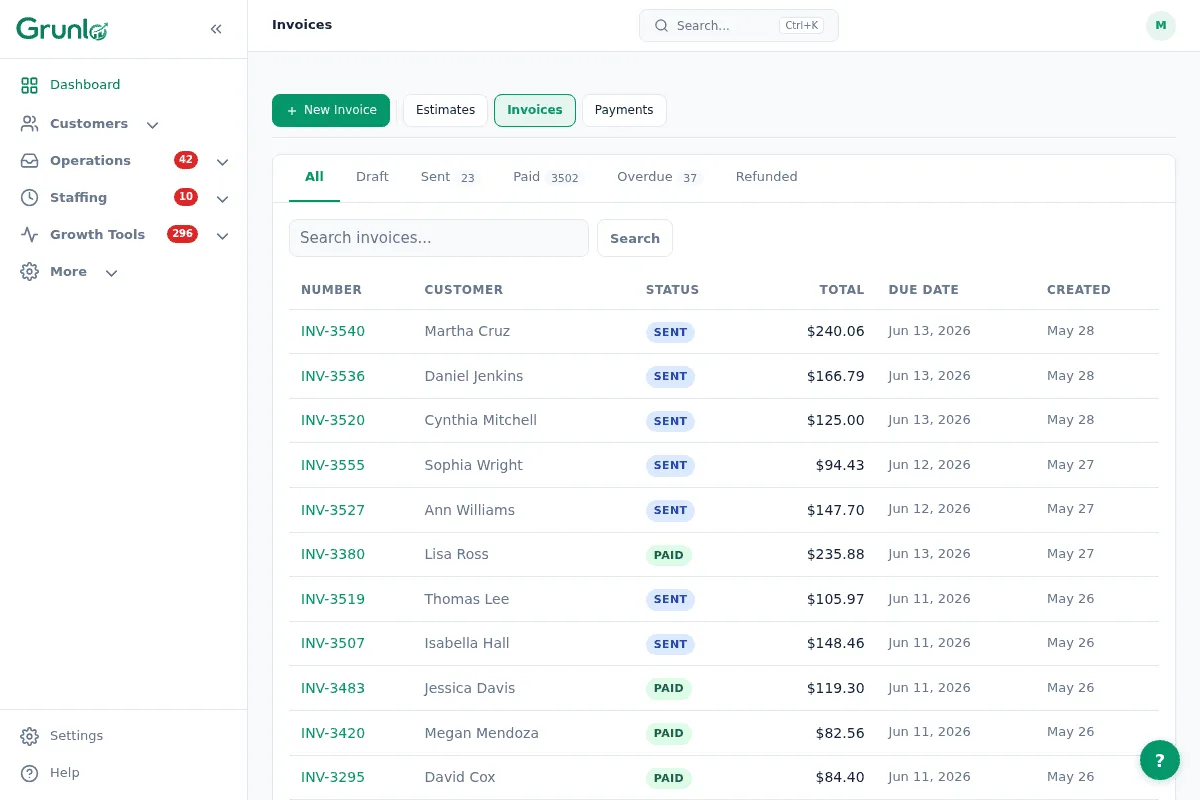Click the NUMBER column header
This screenshot has width=1200, height=800.
tap(331, 290)
